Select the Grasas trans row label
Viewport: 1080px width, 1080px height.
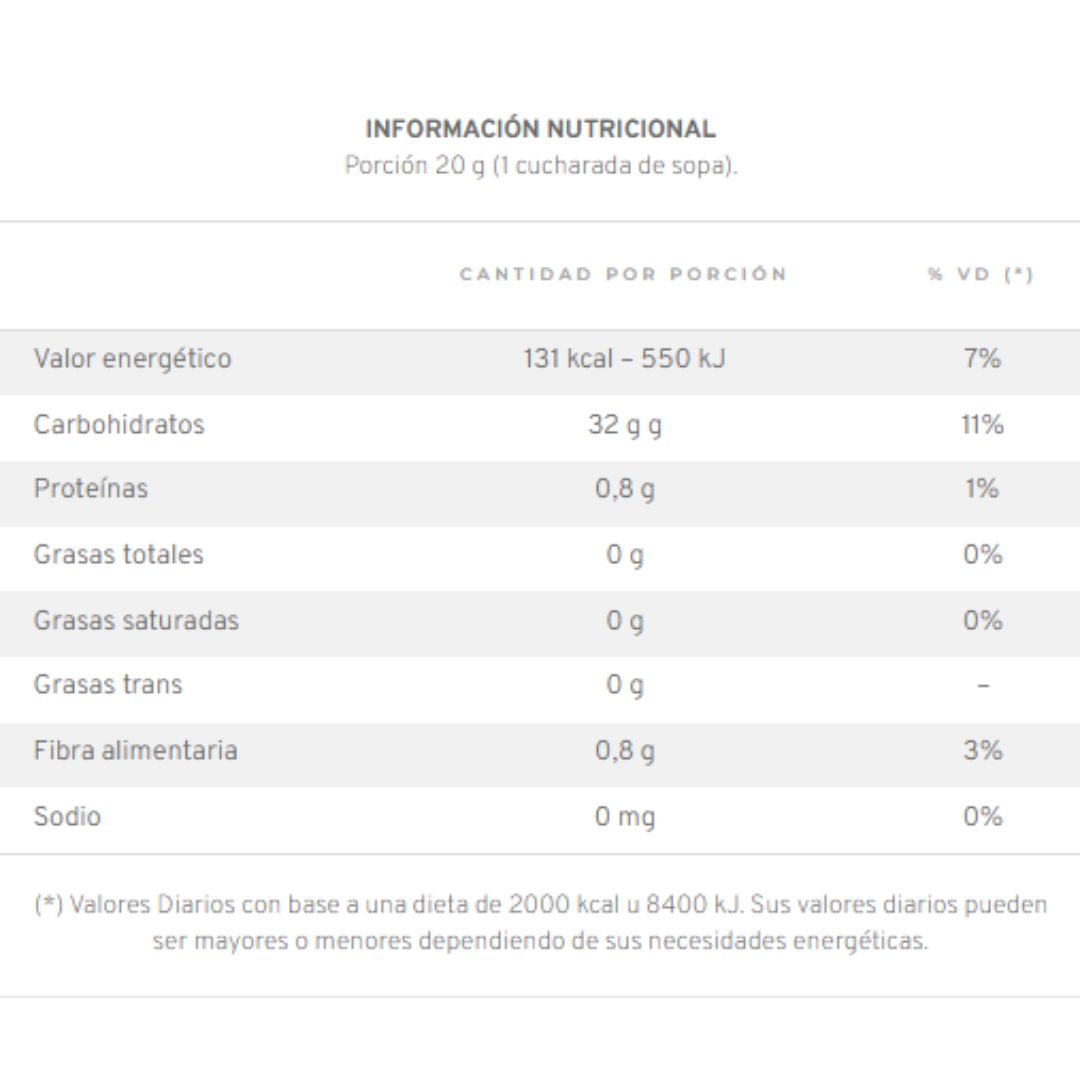[108, 685]
